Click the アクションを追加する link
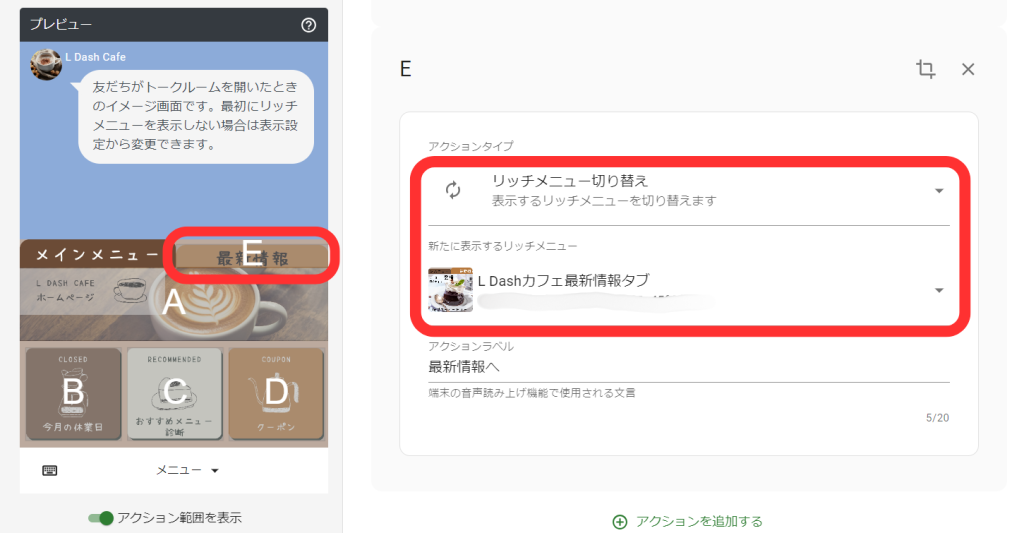1024x533 pixels. (699, 521)
